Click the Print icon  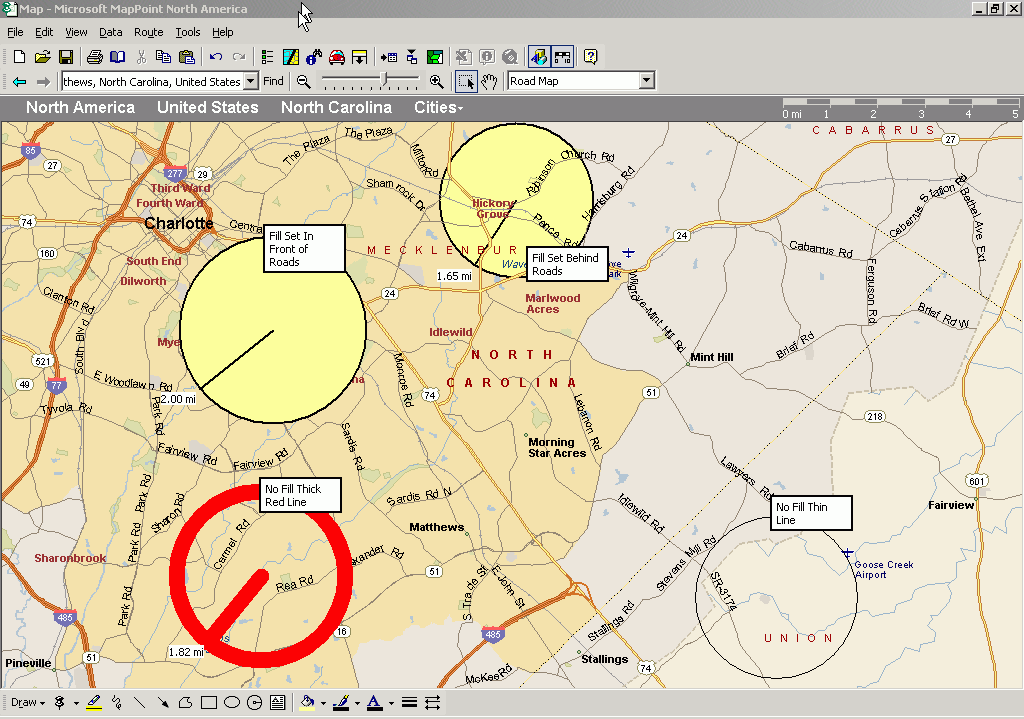(94, 57)
